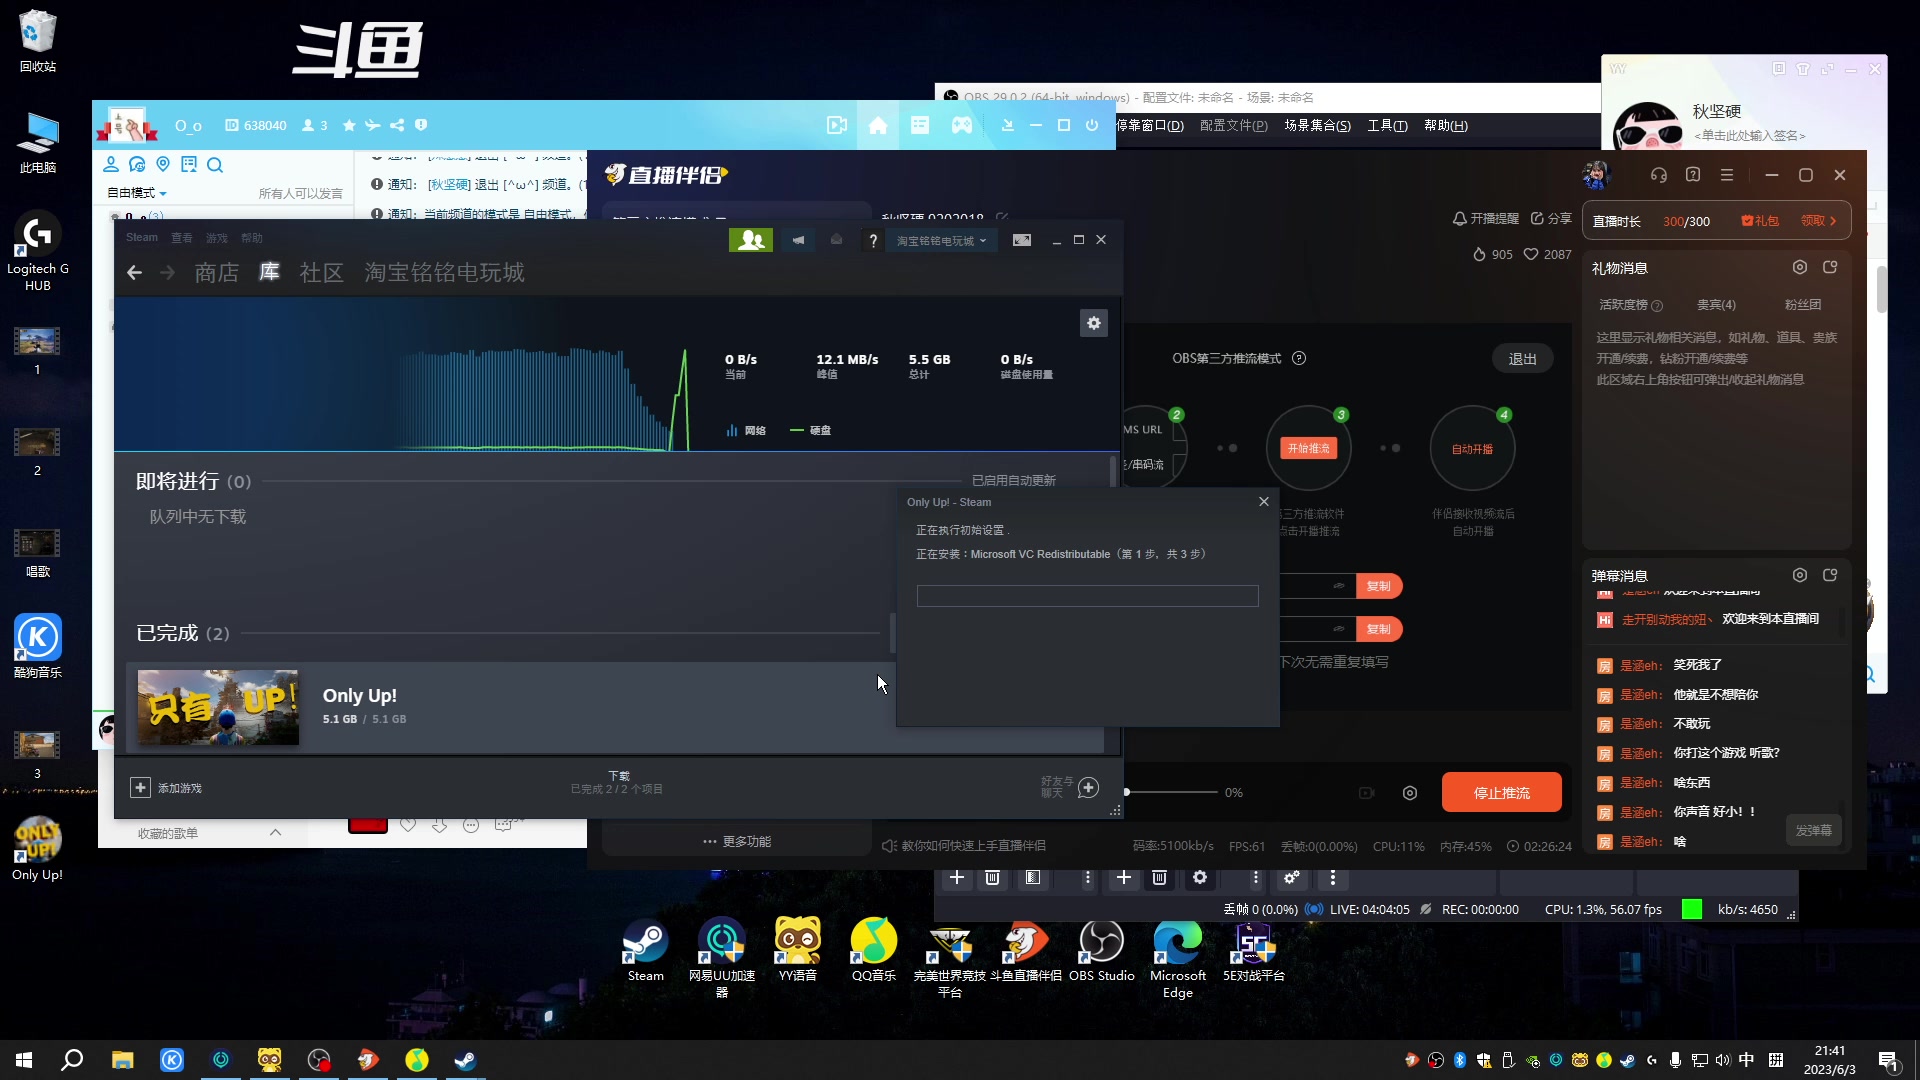Click green OBS stream status indicator

(1692, 909)
